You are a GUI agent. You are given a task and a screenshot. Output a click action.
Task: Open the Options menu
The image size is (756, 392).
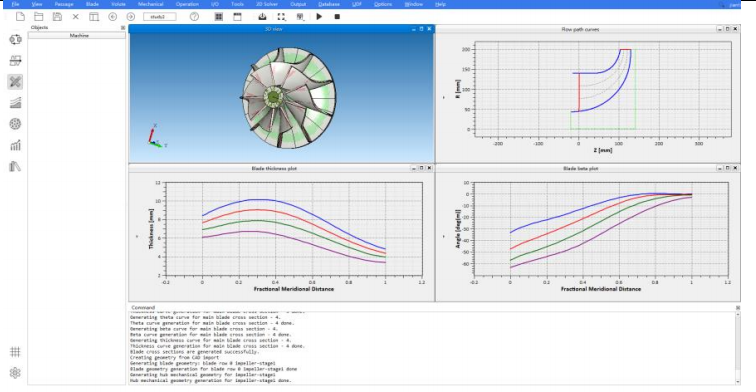click(383, 4)
